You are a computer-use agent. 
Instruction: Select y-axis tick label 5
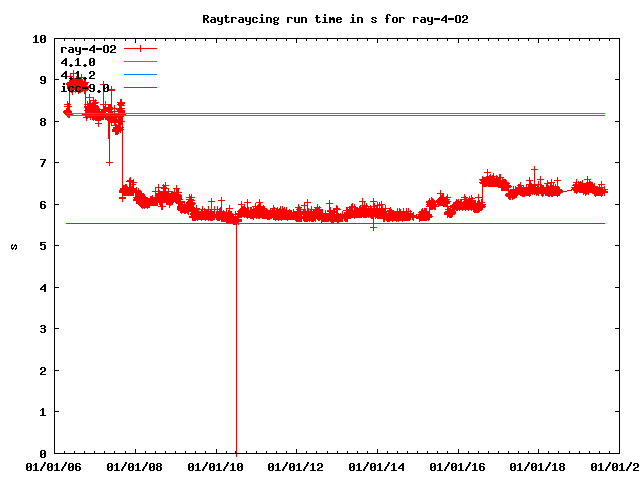[42, 246]
